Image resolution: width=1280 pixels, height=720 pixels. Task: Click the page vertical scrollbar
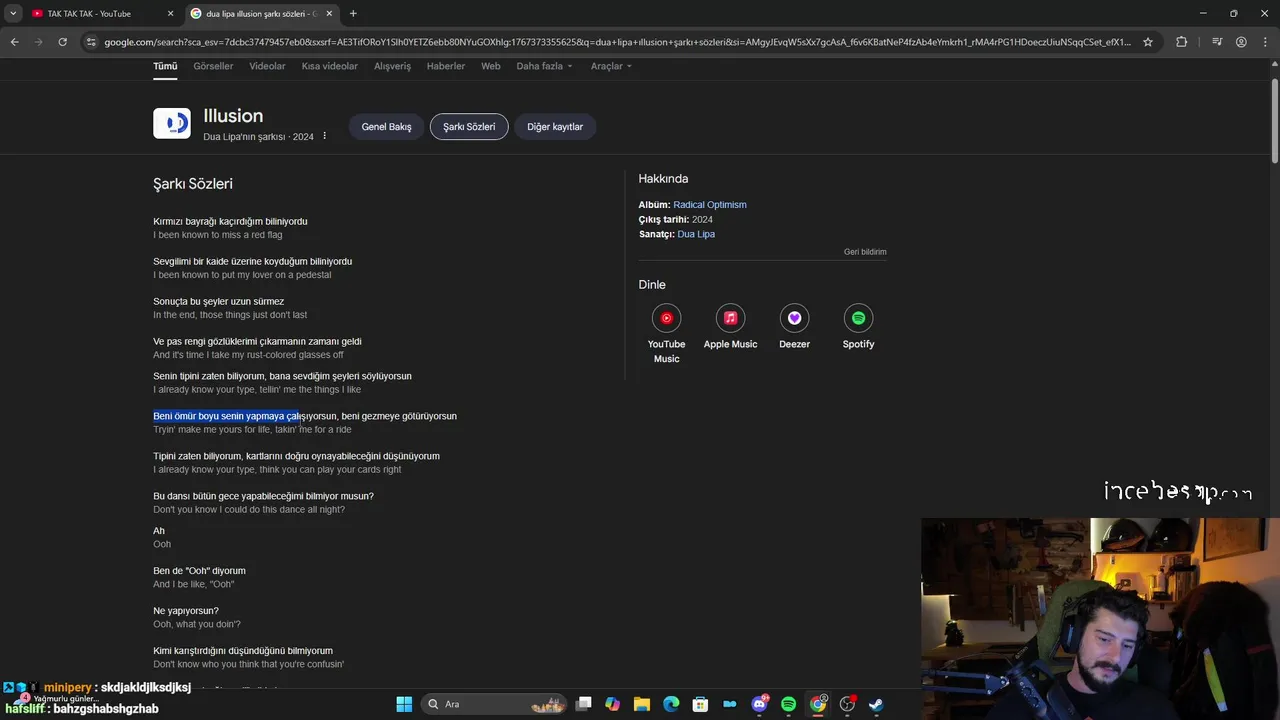(1274, 120)
